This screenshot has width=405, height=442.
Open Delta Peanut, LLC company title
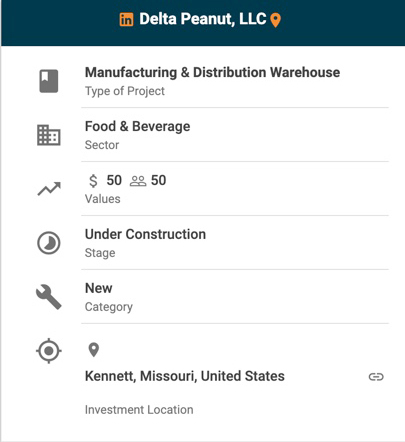[203, 19]
